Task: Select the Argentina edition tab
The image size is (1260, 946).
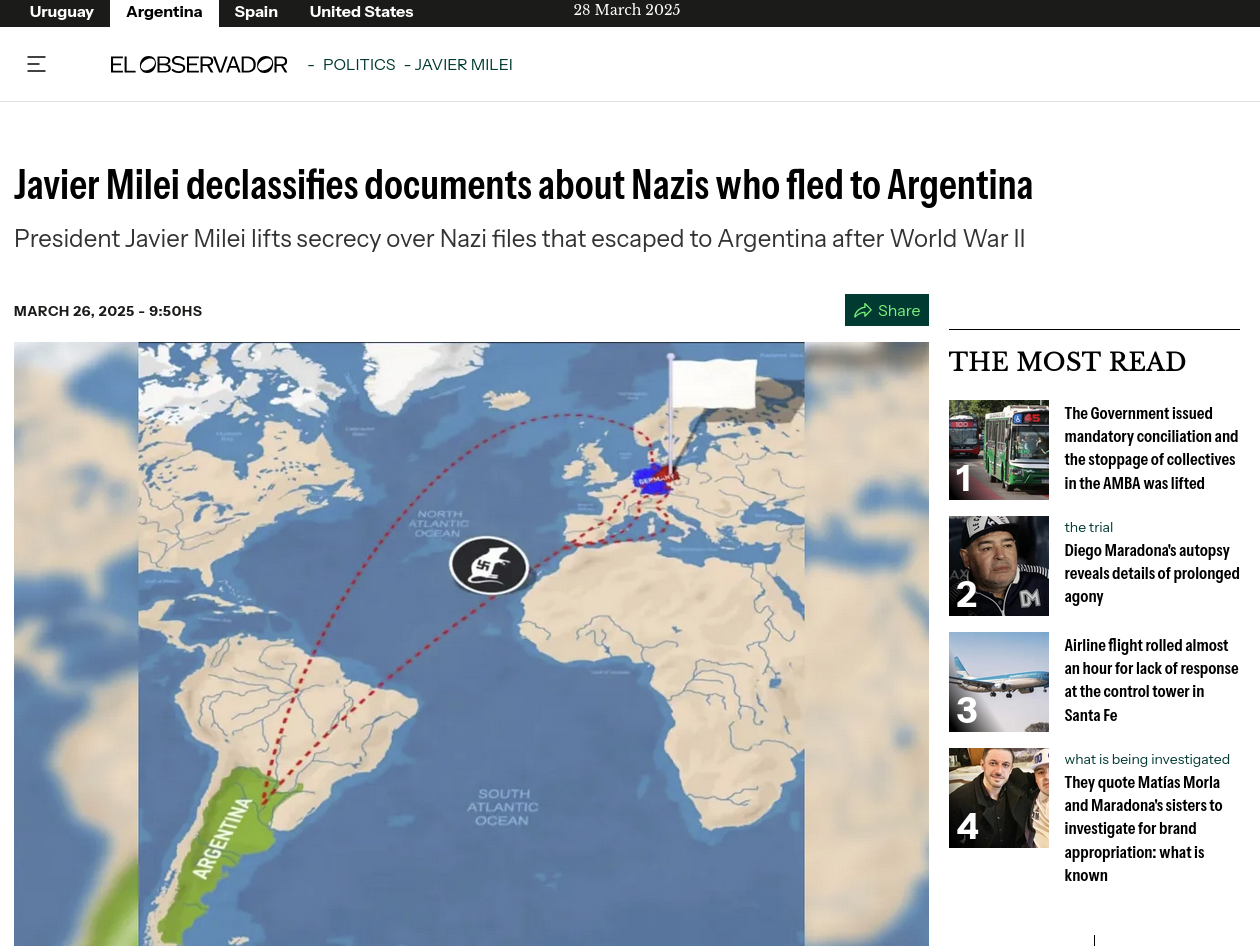Action: (x=164, y=13)
